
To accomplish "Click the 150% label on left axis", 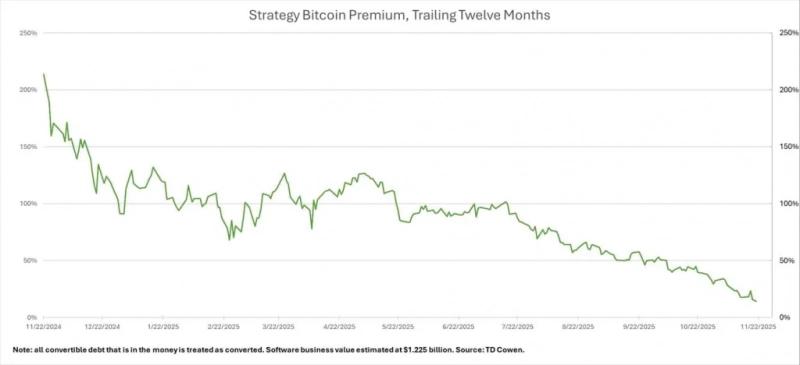I will coord(29,147).
